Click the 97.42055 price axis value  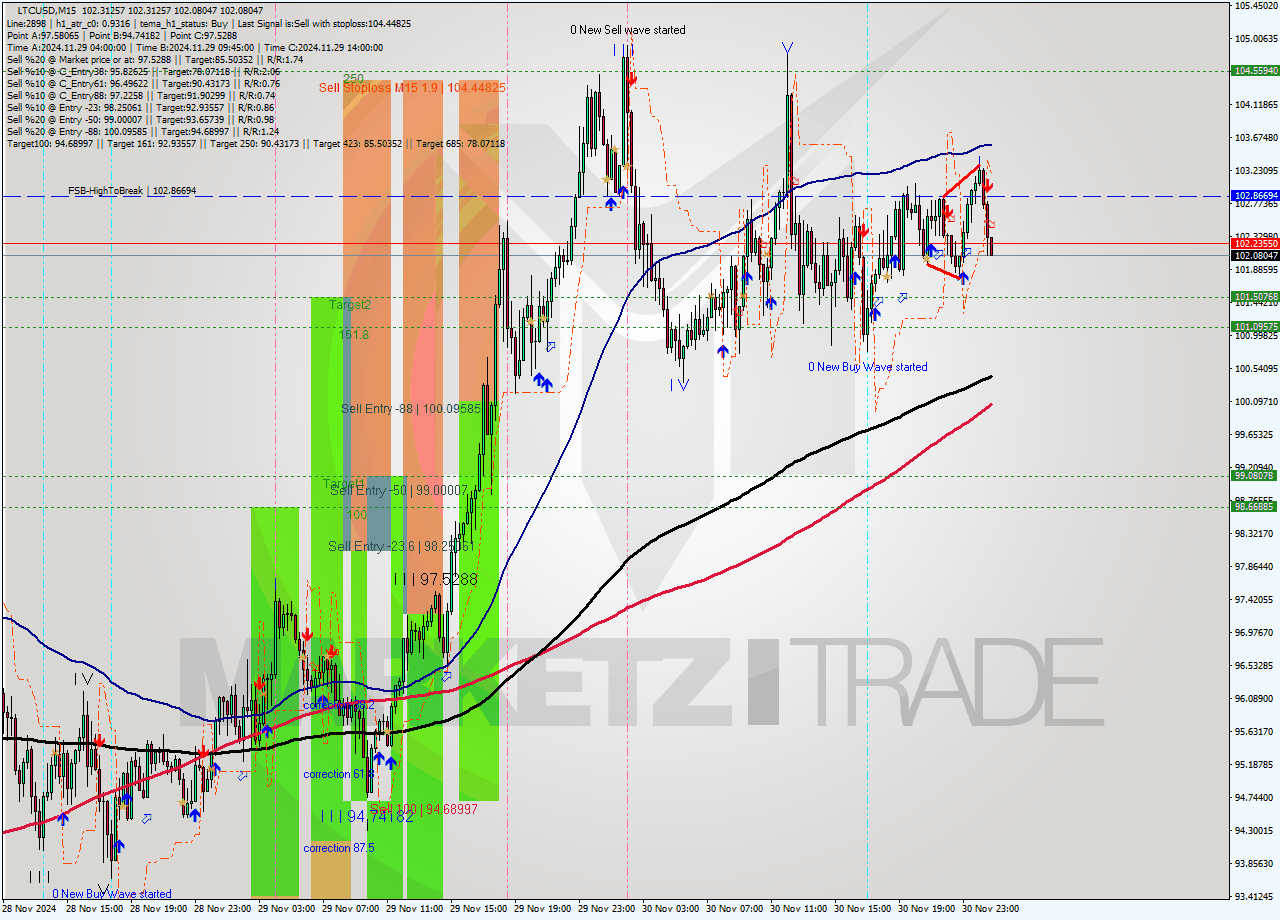tap(1256, 599)
